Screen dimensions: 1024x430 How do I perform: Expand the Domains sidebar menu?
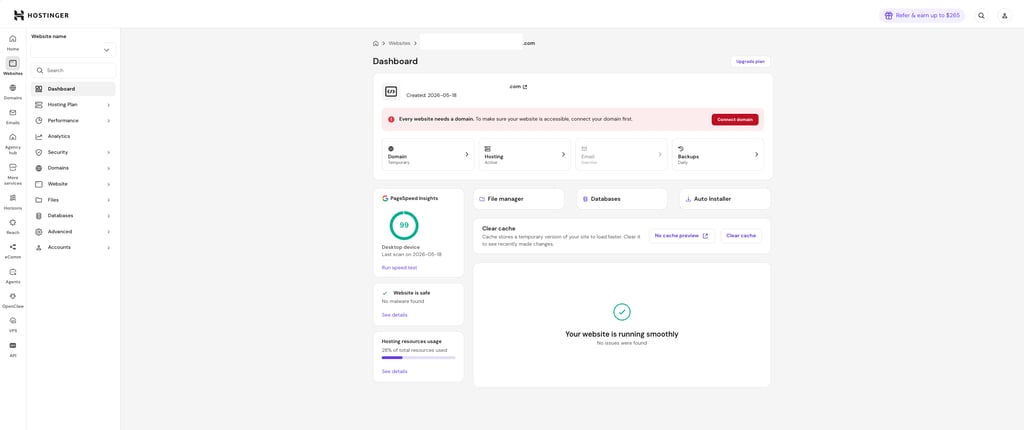click(73, 168)
